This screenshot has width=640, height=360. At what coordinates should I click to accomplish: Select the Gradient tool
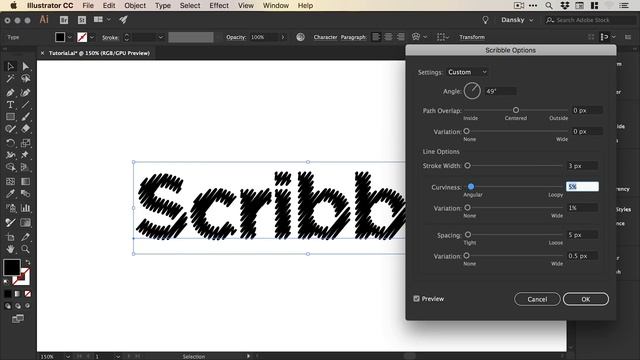click(x=25, y=182)
